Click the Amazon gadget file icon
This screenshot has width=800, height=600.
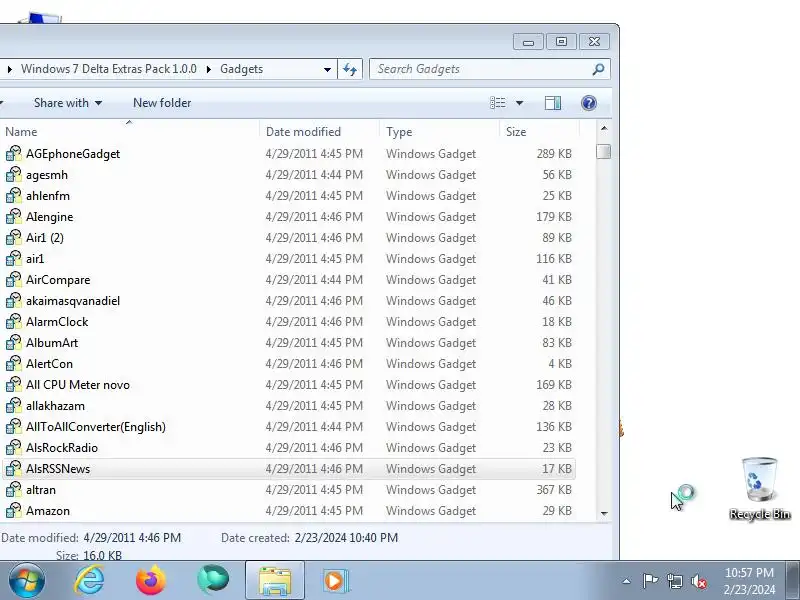(x=14, y=510)
